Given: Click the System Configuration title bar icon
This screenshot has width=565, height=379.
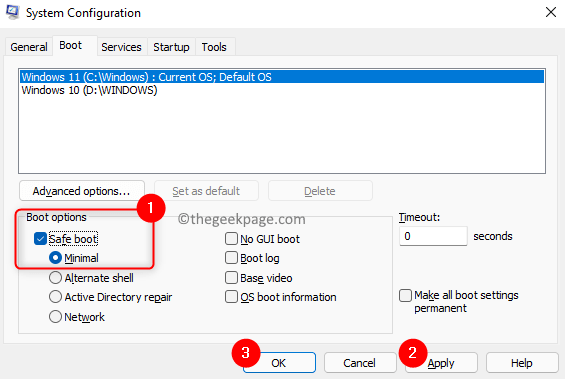Looking at the screenshot, I should tap(12, 12).
